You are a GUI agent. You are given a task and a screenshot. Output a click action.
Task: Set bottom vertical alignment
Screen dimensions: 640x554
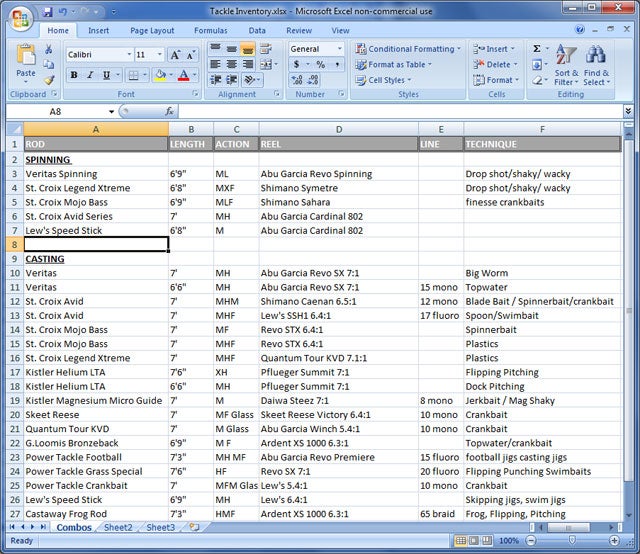pyautogui.click(x=248, y=49)
